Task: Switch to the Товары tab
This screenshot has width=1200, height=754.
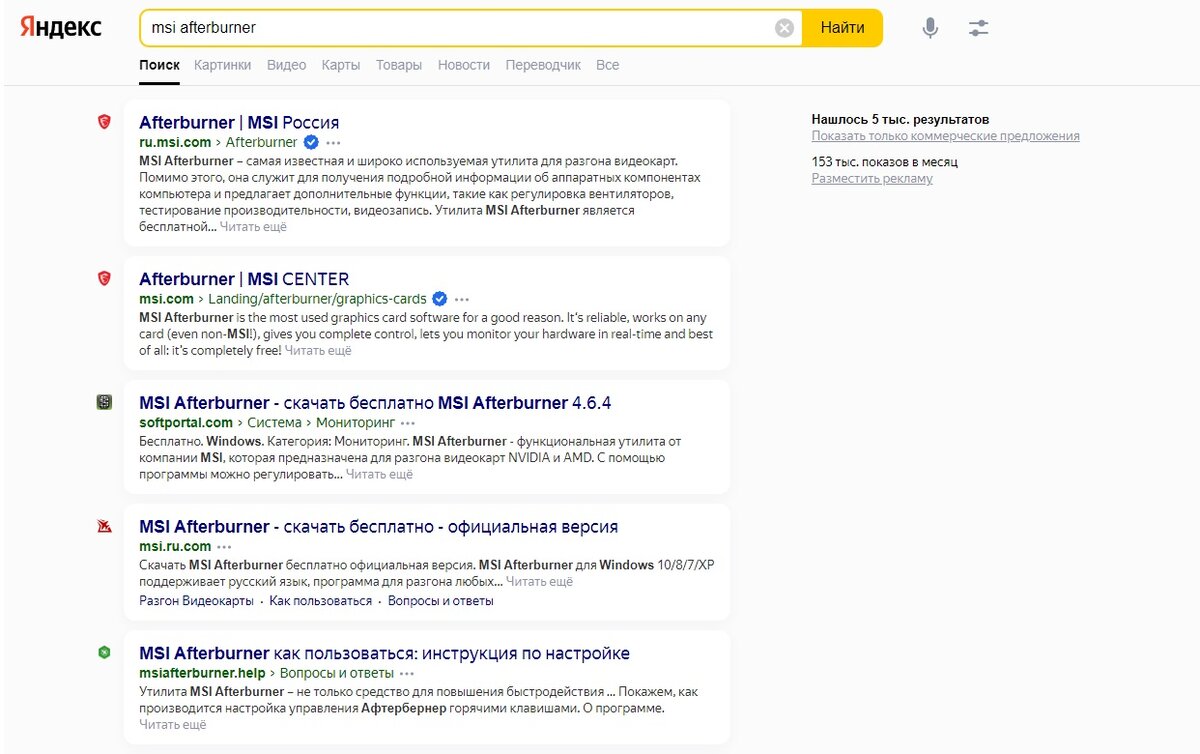Action: coord(399,65)
